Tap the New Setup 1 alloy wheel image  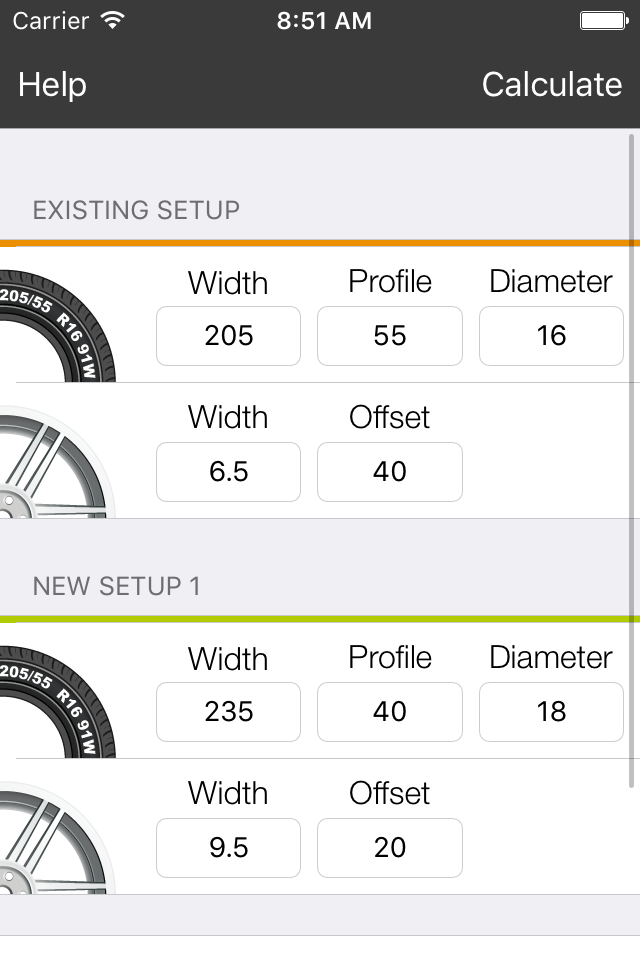coord(58,838)
